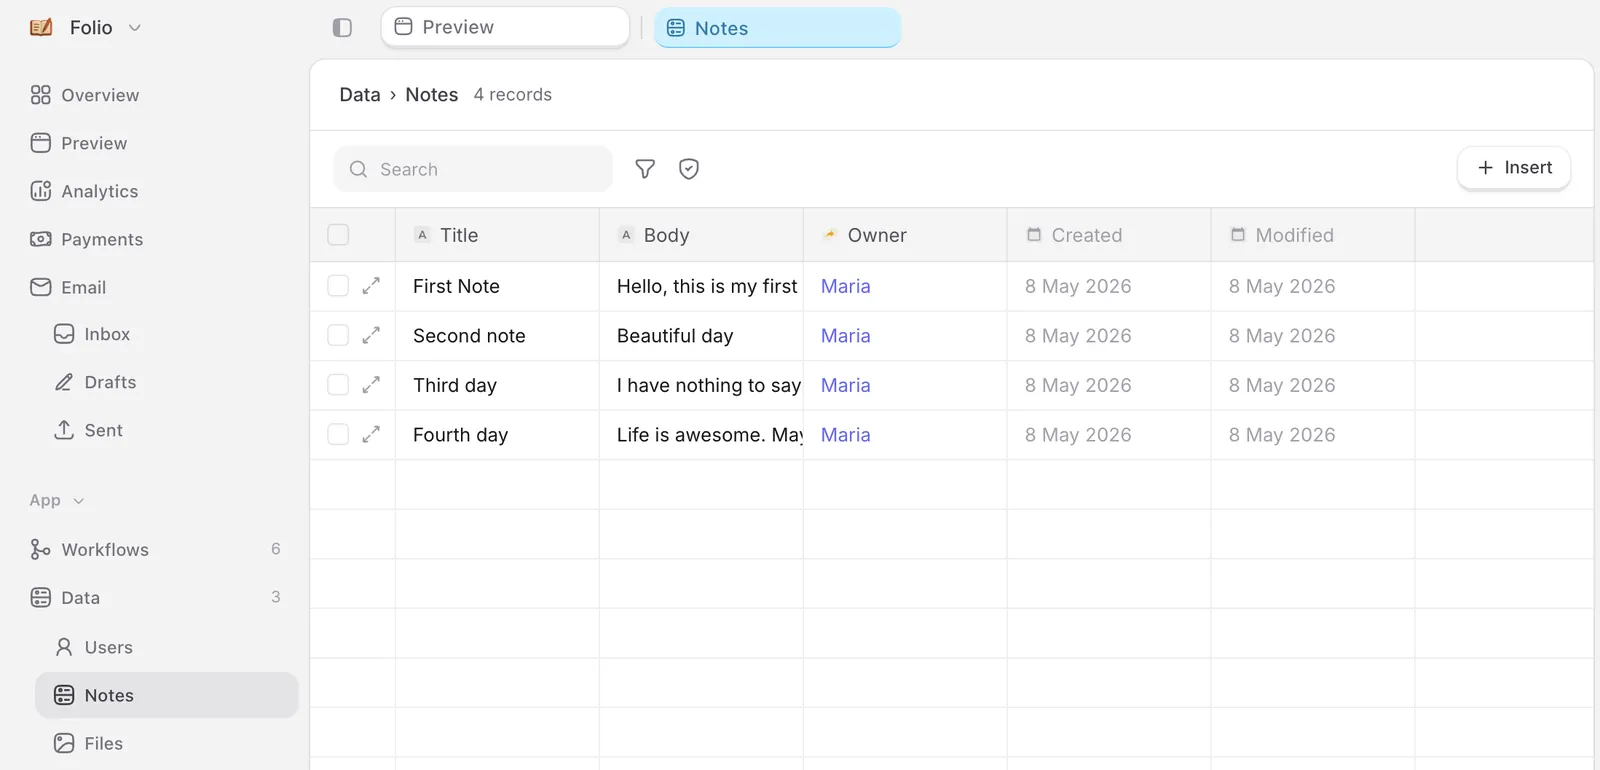Open the Folio workspace dropdown chevron
This screenshot has width=1600, height=770.
point(135,28)
